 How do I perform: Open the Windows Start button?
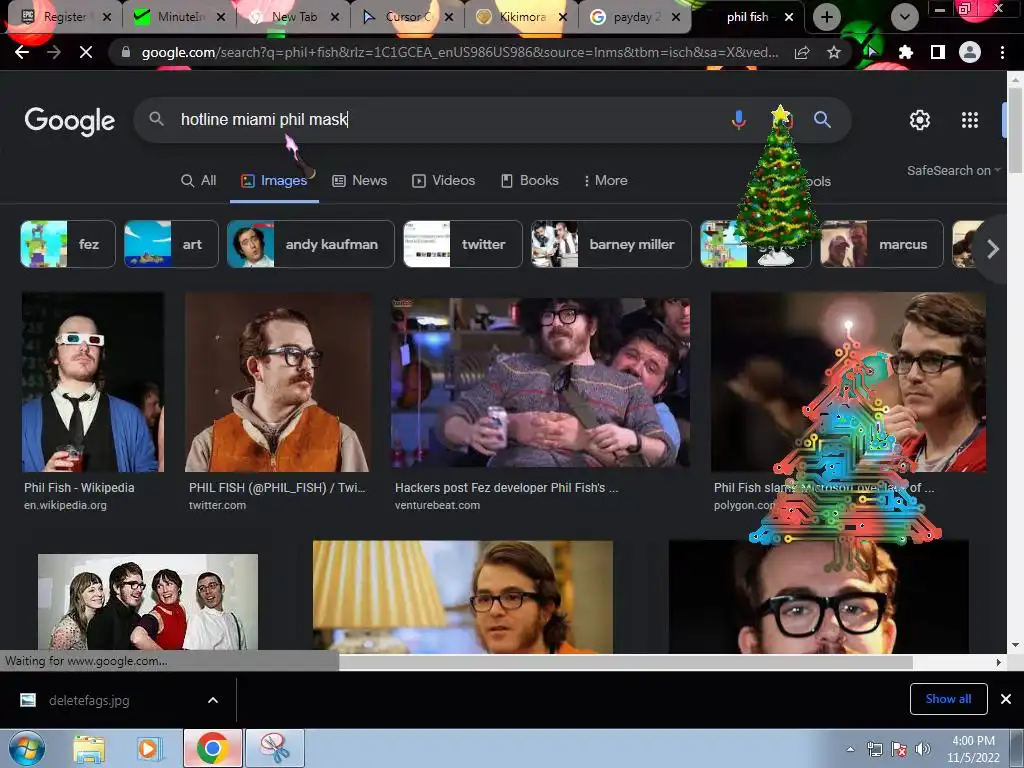[27, 748]
